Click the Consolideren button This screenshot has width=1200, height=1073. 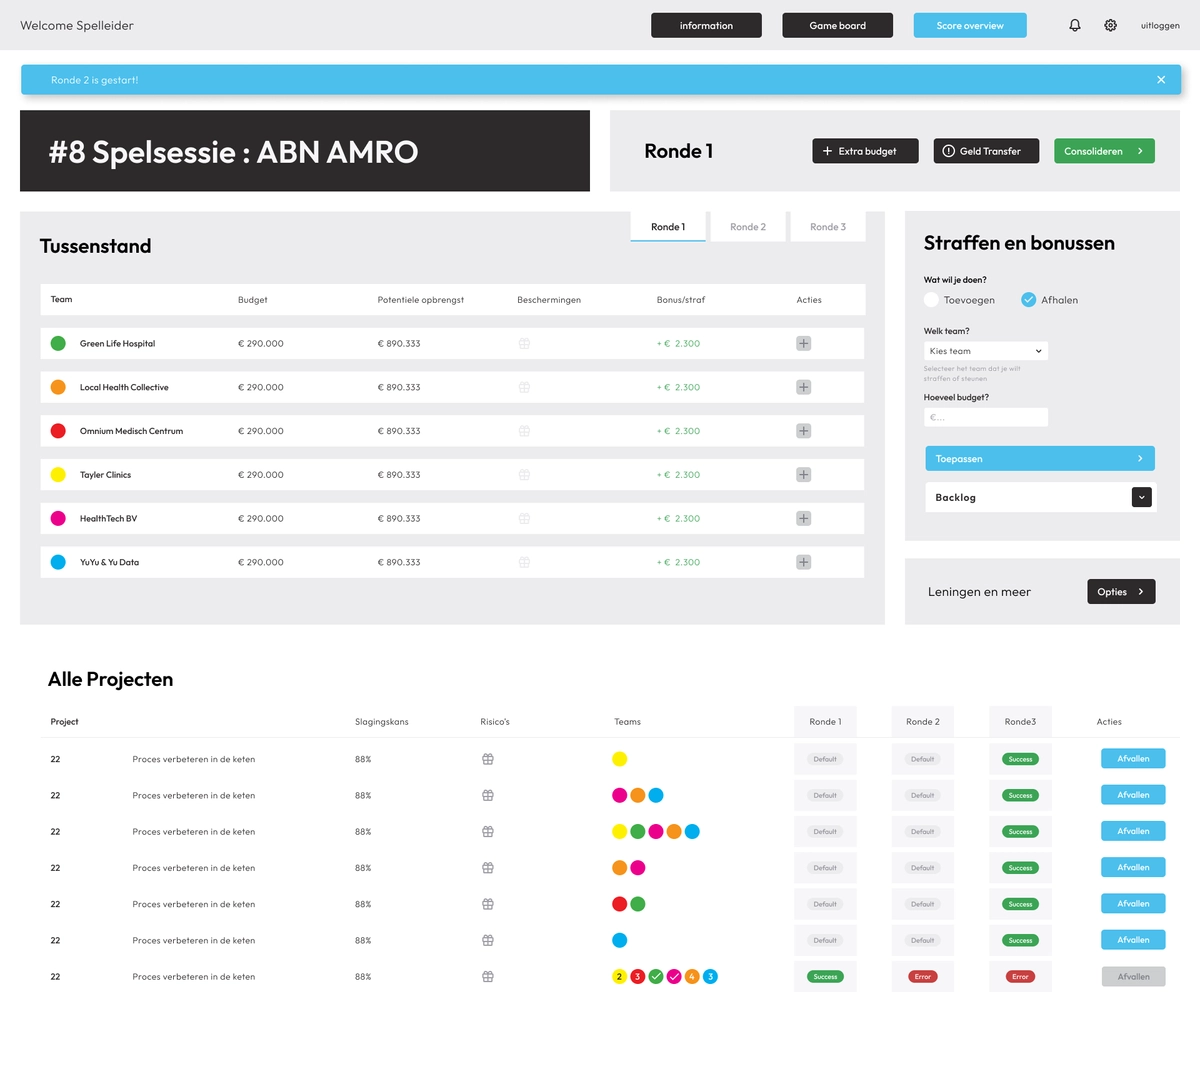click(x=1103, y=151)
